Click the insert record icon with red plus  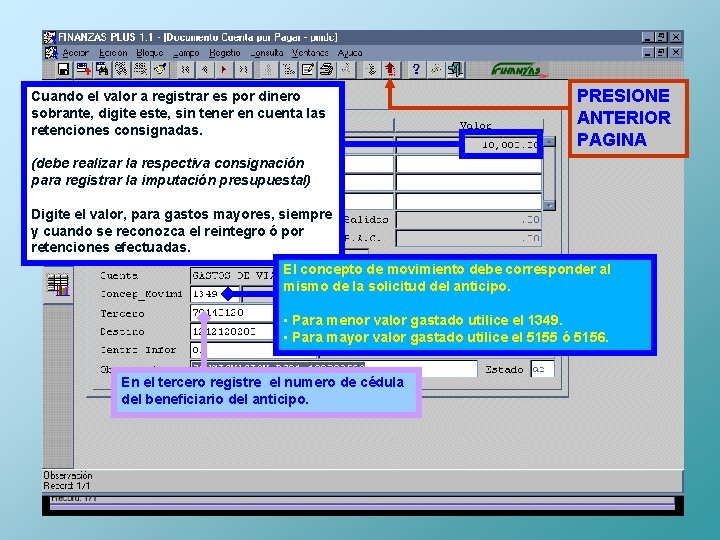(84, 69)
